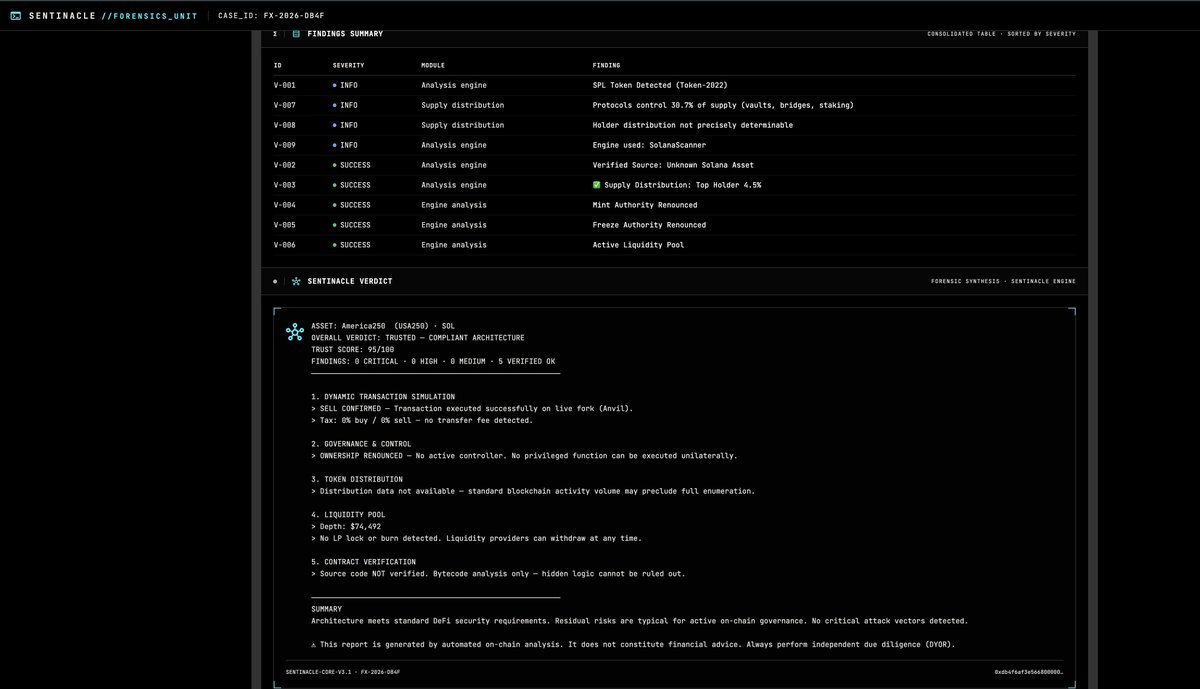Click the sigma symbol before Findings Summary

point(275,34)
